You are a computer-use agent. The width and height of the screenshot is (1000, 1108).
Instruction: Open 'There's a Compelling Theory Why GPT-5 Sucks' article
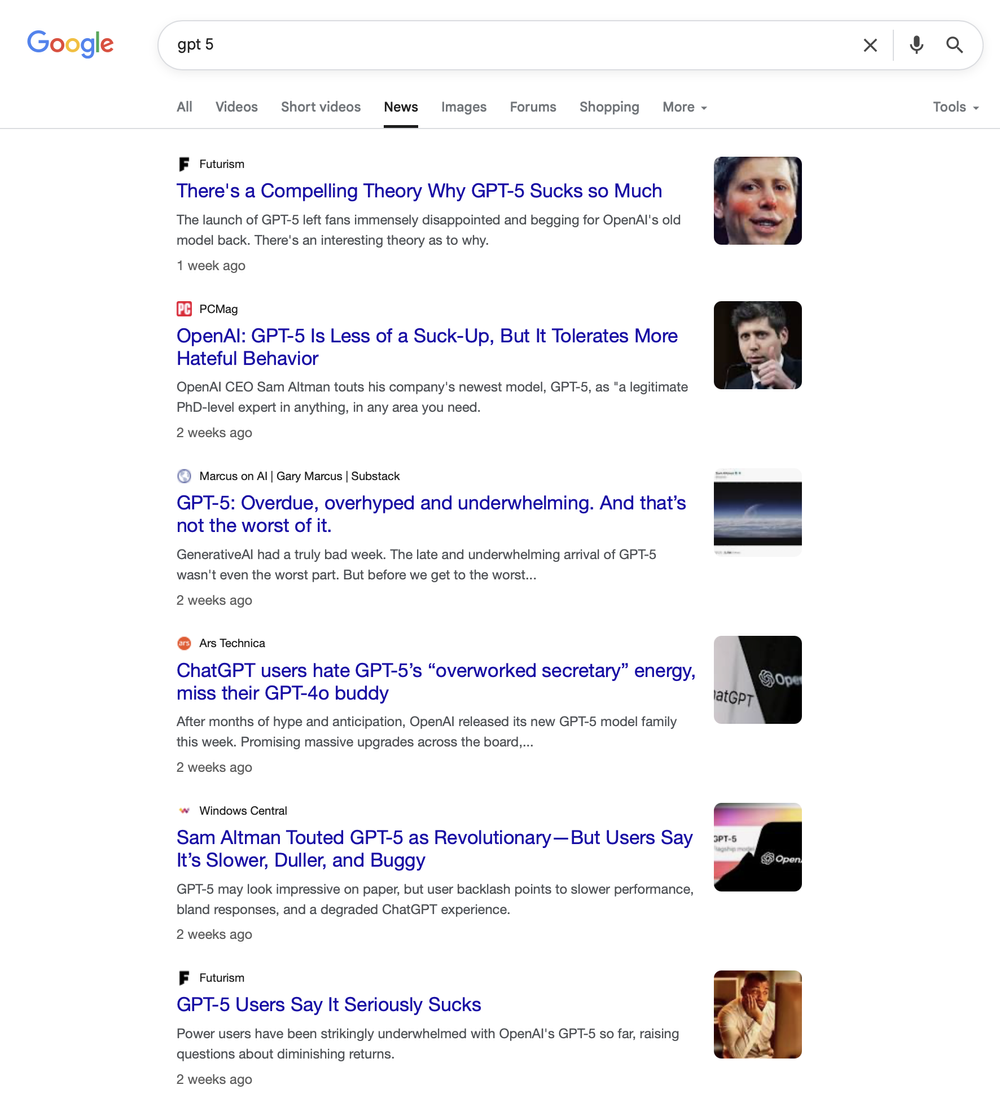click(x=419, y=191)
